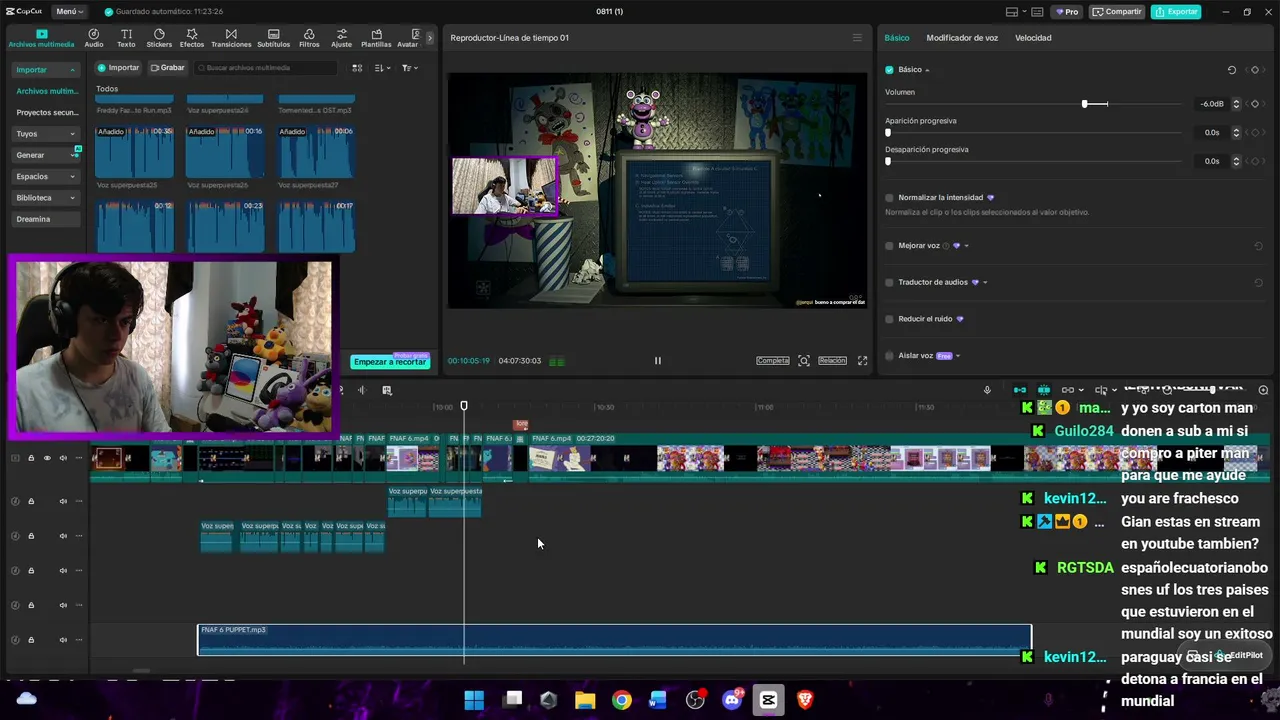Viewport: 1280px width, 720px height.
Task: Open Google Chrome from taskbar
Action: click(x=622, y=700)
